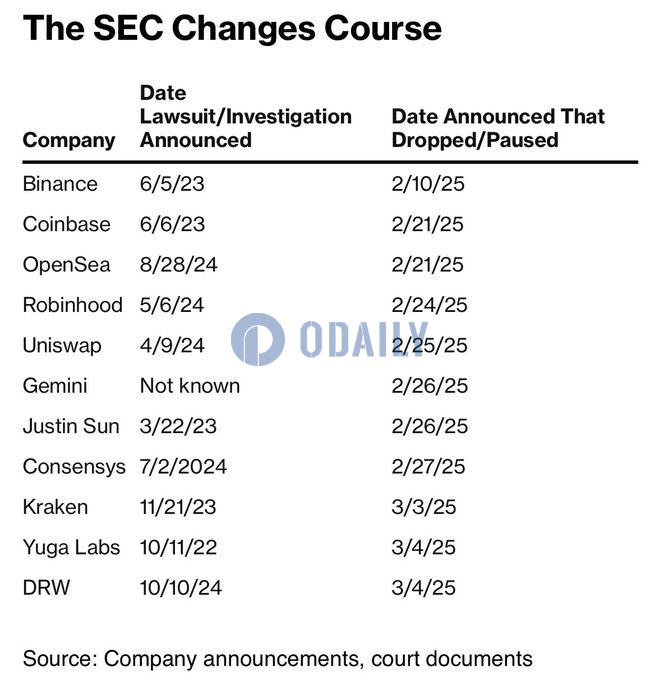Select Binance dropped date 2/10/25
This screenshot has width=659, height=680.
tap(428, 184)
